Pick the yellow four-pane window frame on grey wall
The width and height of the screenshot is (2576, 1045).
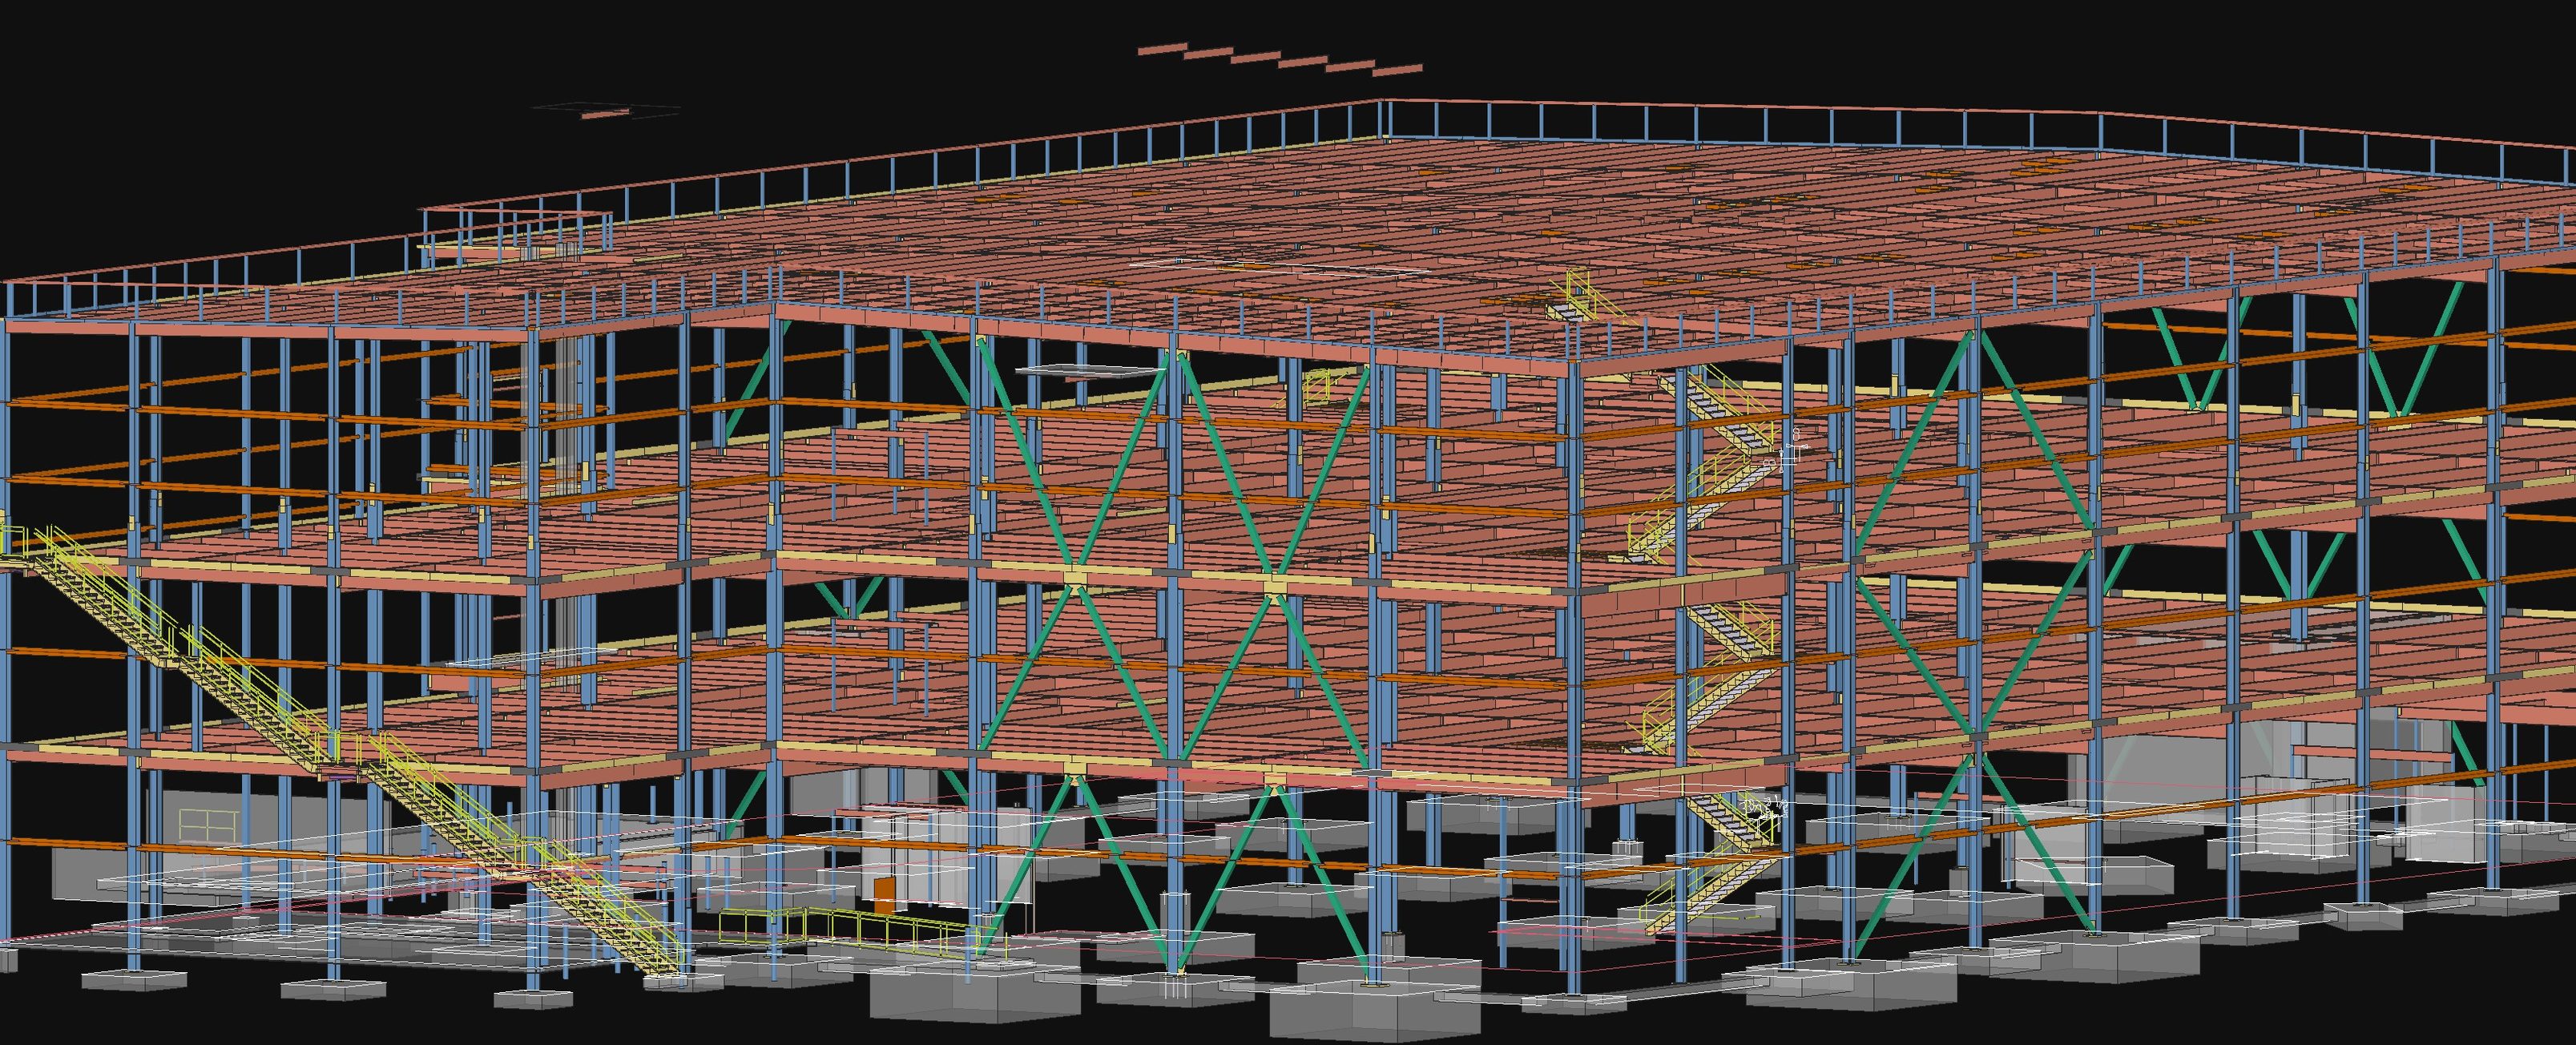[x=209, y=825]
